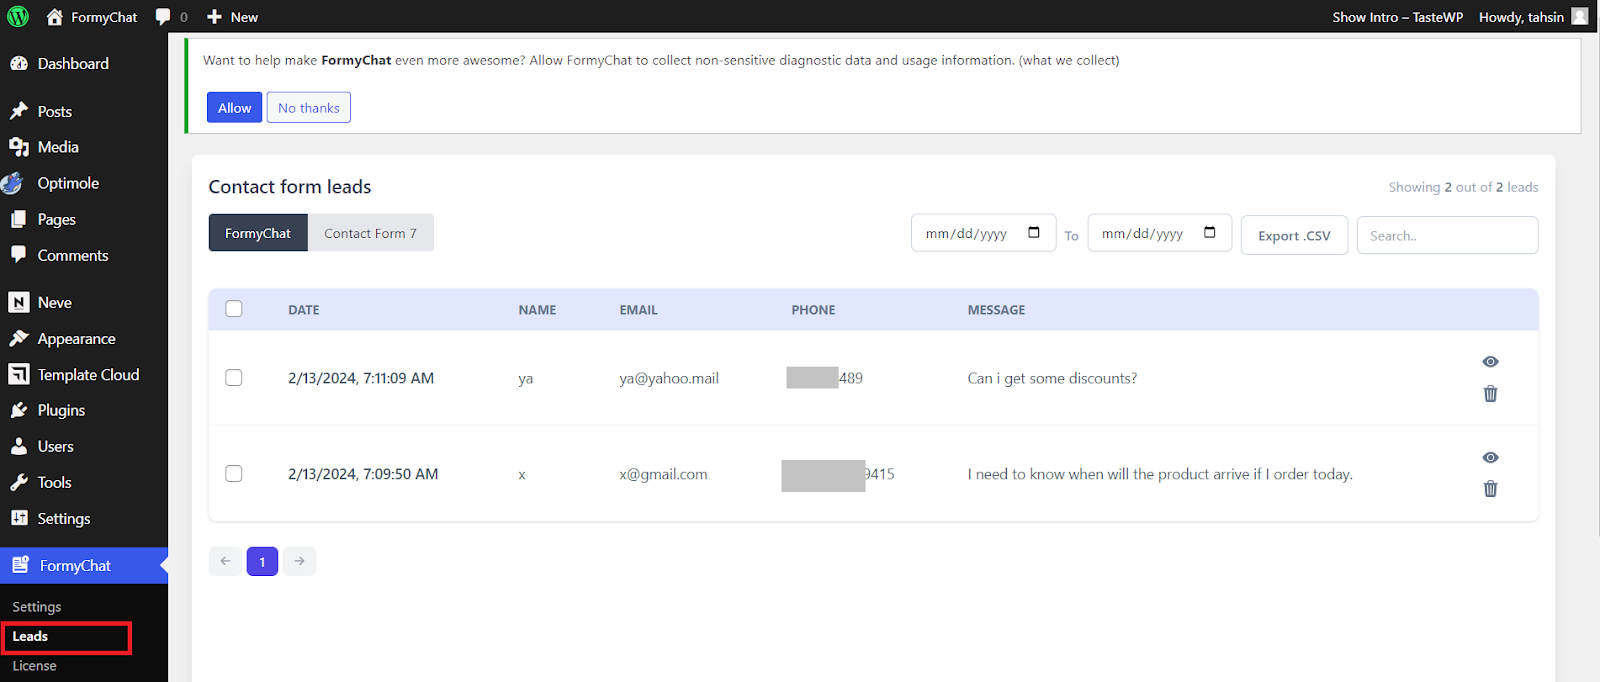1600x682 pixels.
Task: Click the Users person icon
Action: (x=18, y=446)
